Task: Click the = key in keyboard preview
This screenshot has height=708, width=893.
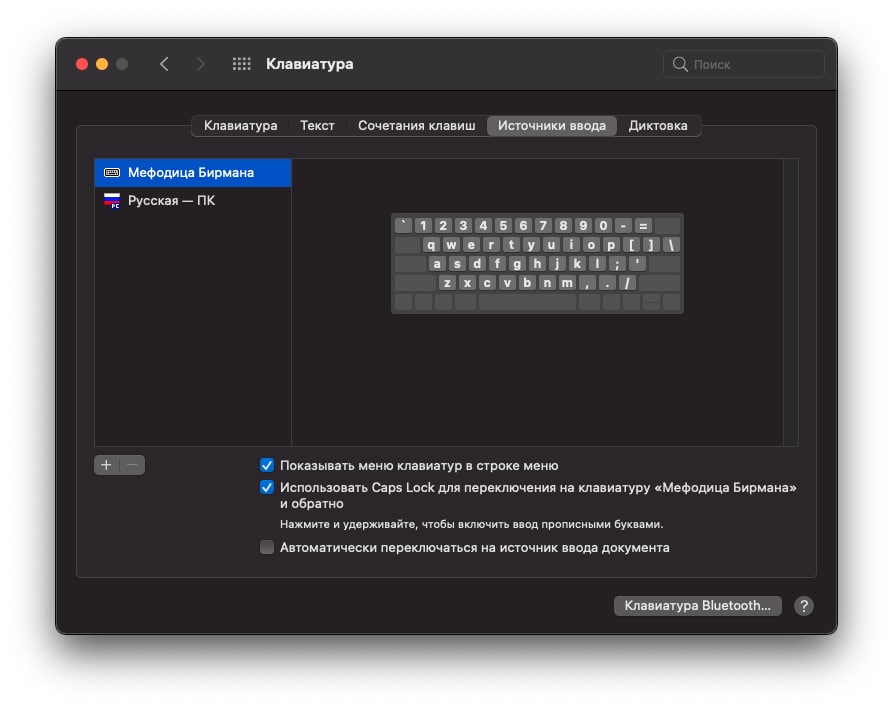Action: coord(643,226)
